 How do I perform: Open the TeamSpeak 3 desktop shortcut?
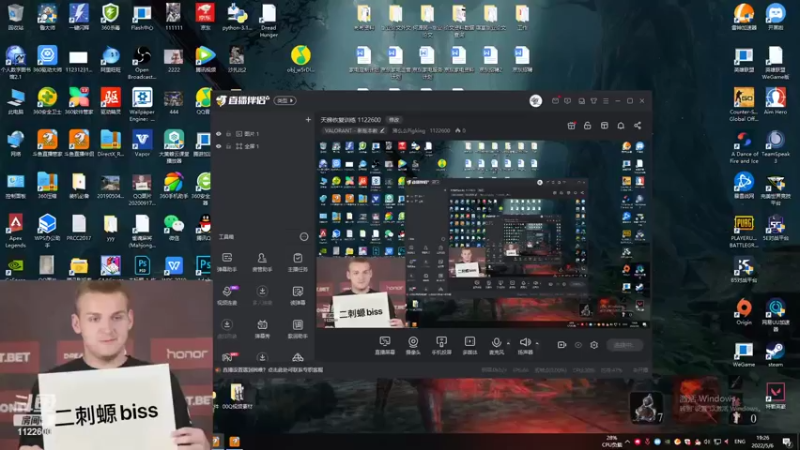[776, 146]
